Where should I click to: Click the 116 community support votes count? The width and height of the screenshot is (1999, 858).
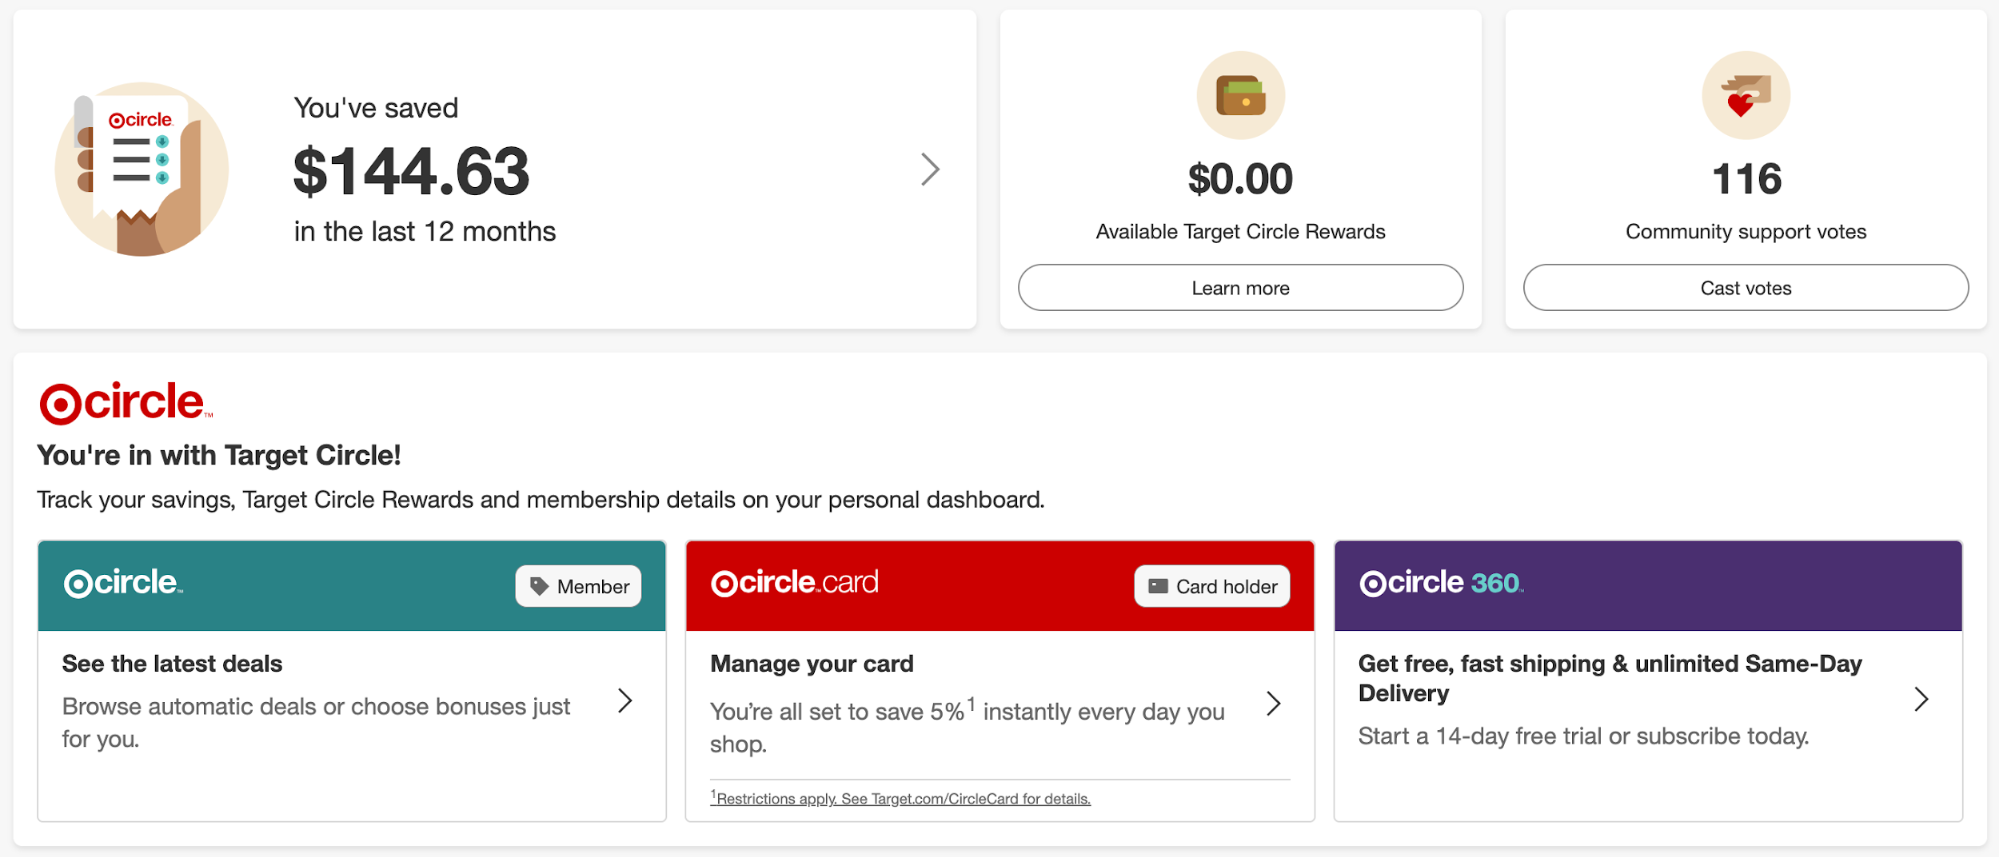pyautogui.click(x=1746, y=179)
